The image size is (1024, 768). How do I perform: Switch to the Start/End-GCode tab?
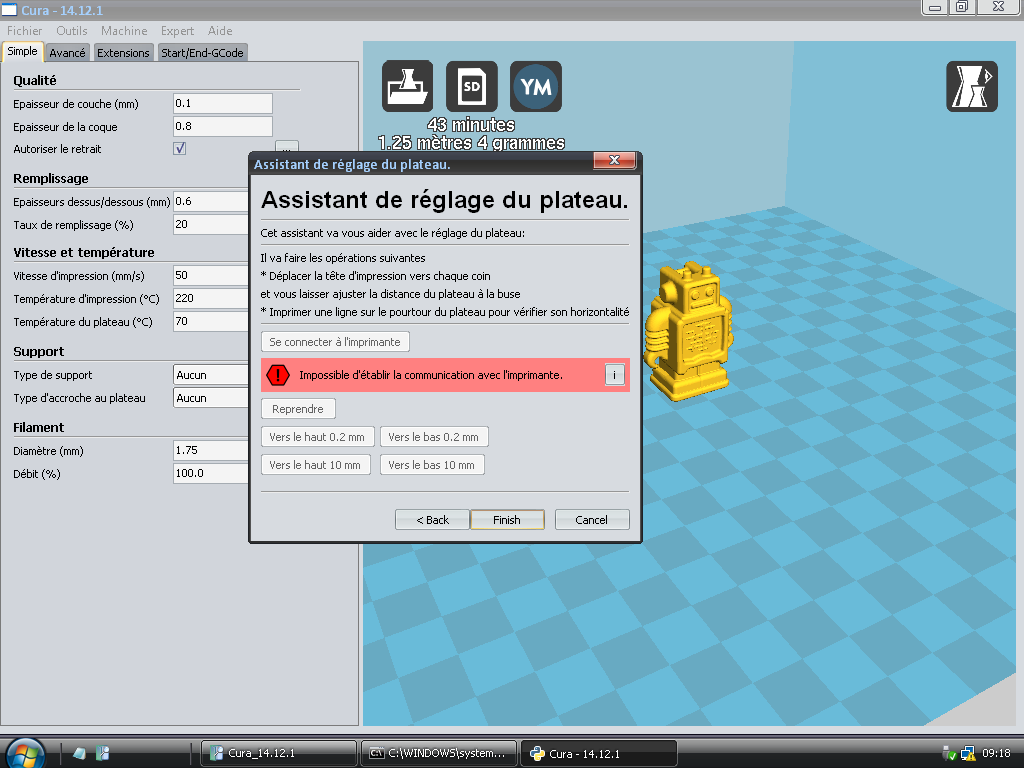[202, 53]
